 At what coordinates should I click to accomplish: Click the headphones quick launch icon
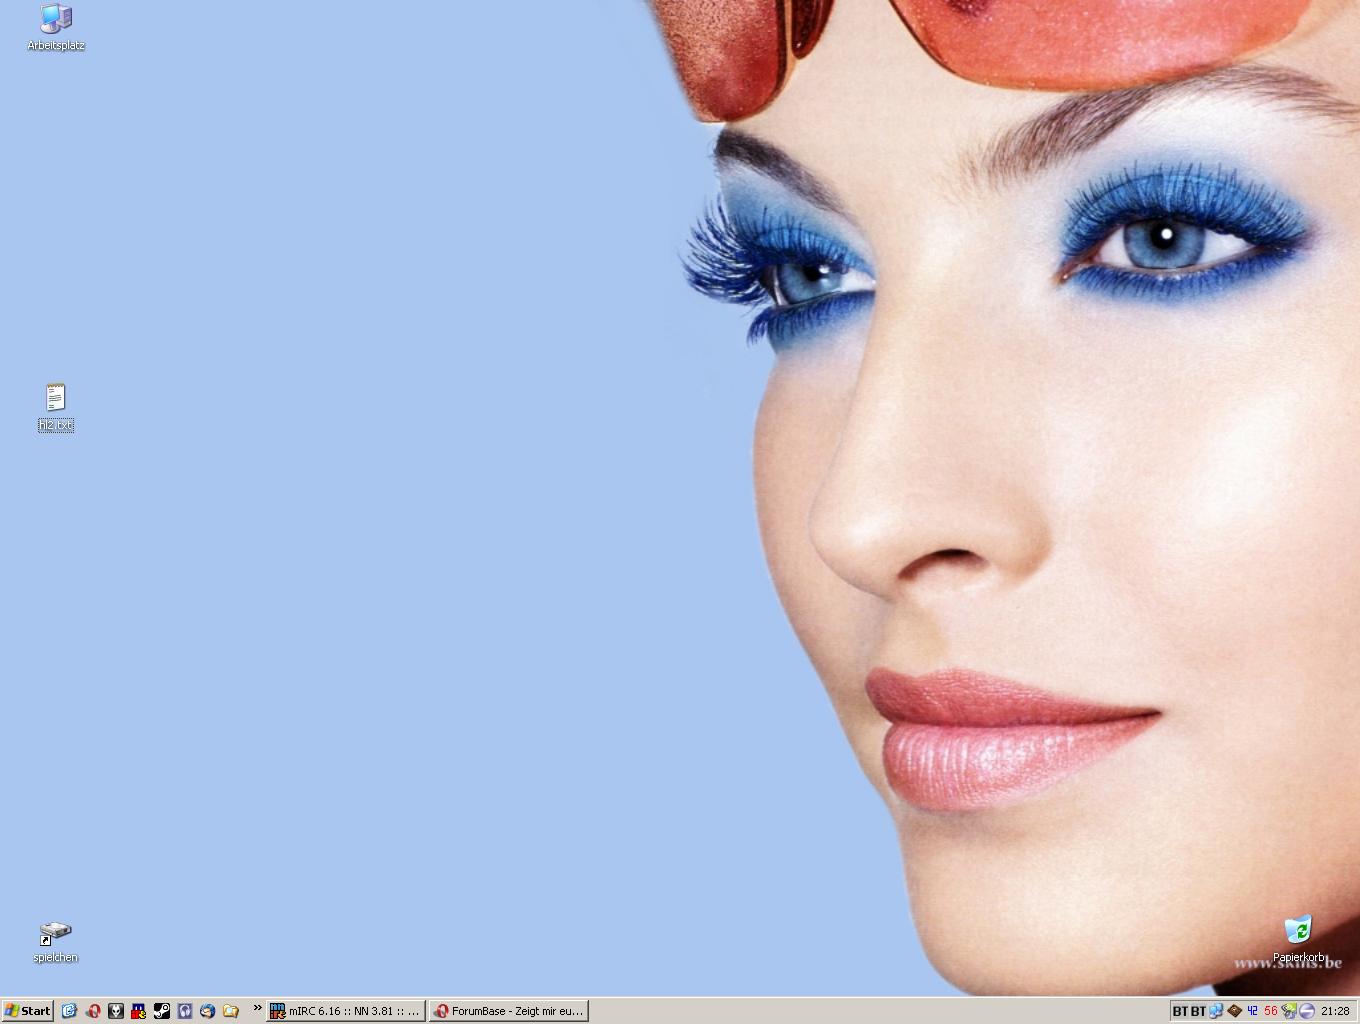click(185, 1011)
